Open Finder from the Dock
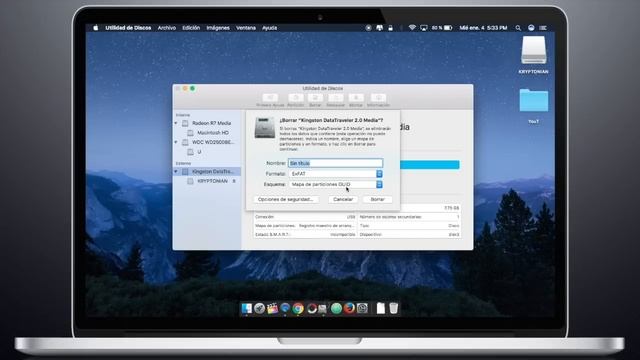This screenshot has width=640, height=360. tap(247, 309)
